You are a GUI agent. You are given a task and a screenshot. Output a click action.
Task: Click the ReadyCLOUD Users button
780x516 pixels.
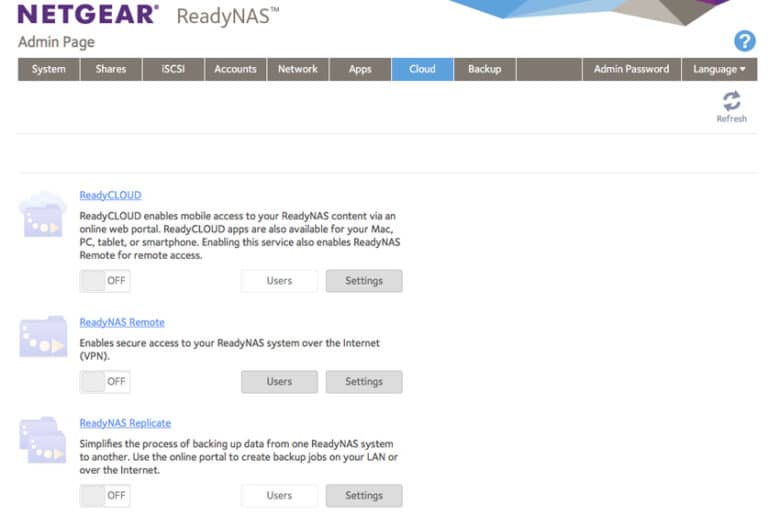(280, 281)
